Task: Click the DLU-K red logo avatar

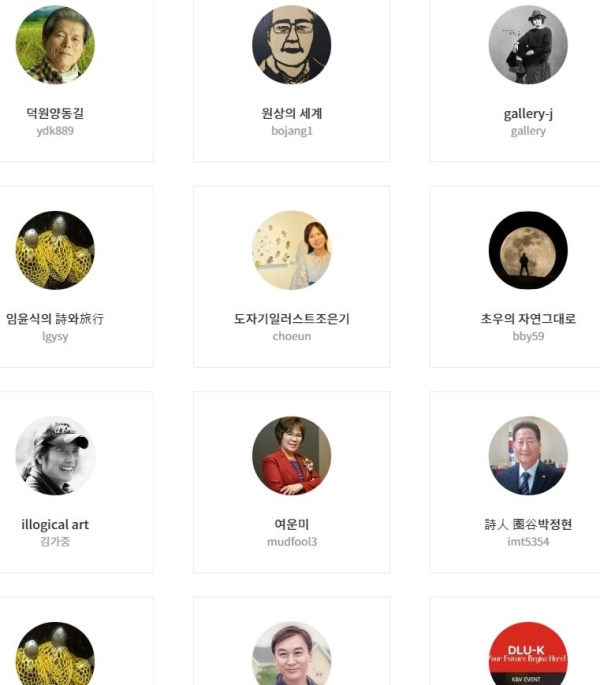Action: [x=528, y=654]
